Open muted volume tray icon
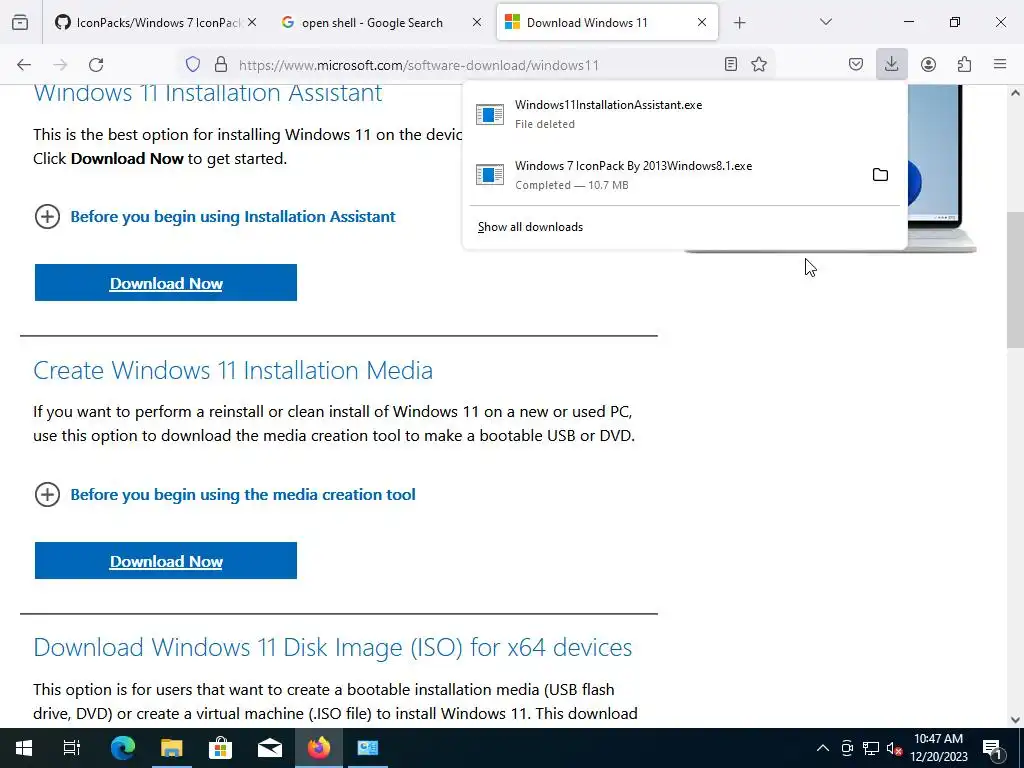Viewport: 1024px width, 768px height. [894, 748]
